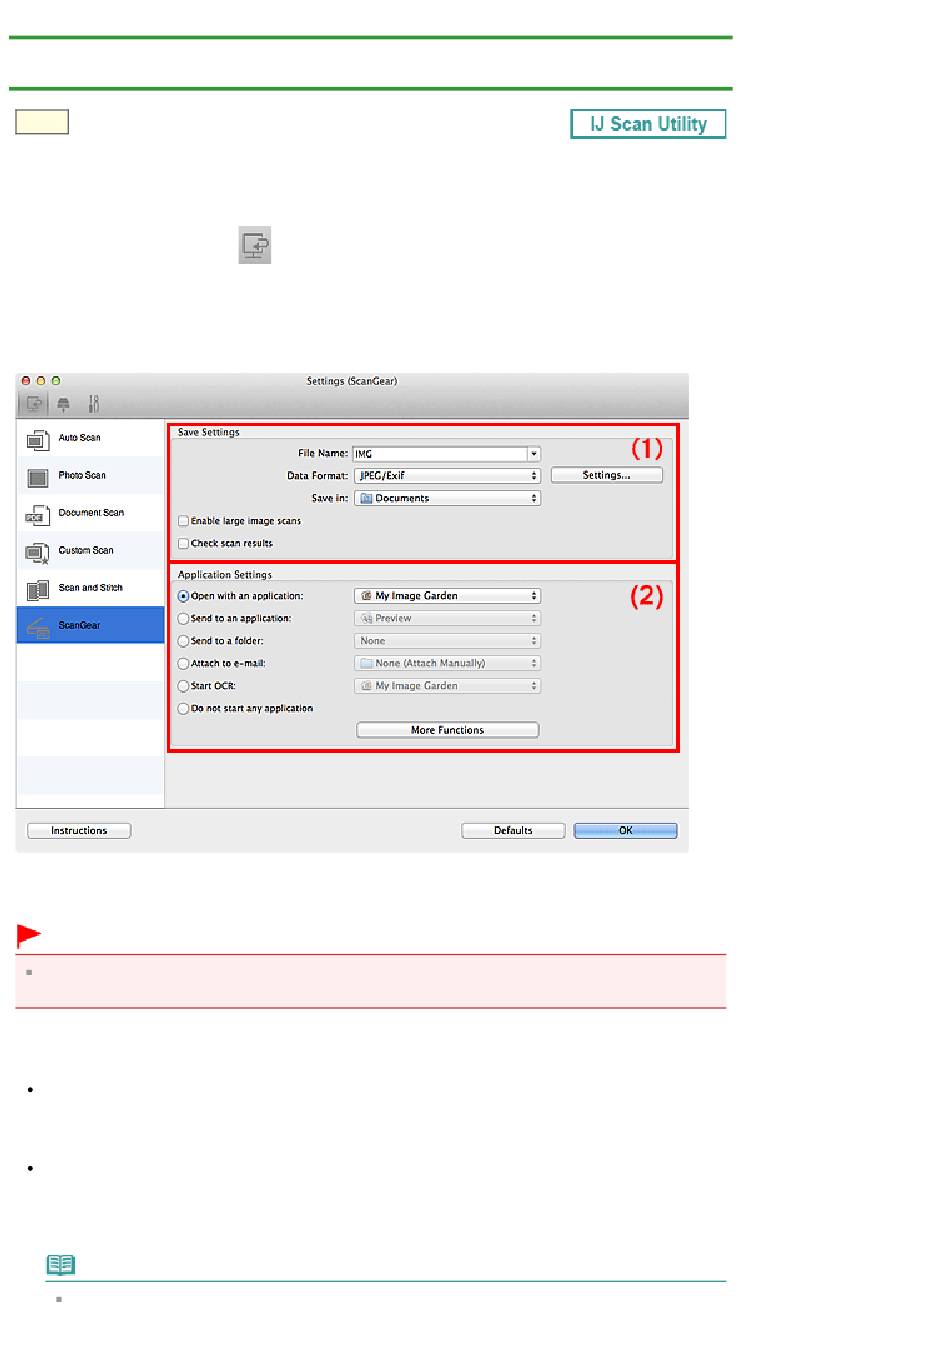Viewport: 950px width, 1360px height.
Task: Click the red Important flag icon
Action: click(x=29, y=936)
